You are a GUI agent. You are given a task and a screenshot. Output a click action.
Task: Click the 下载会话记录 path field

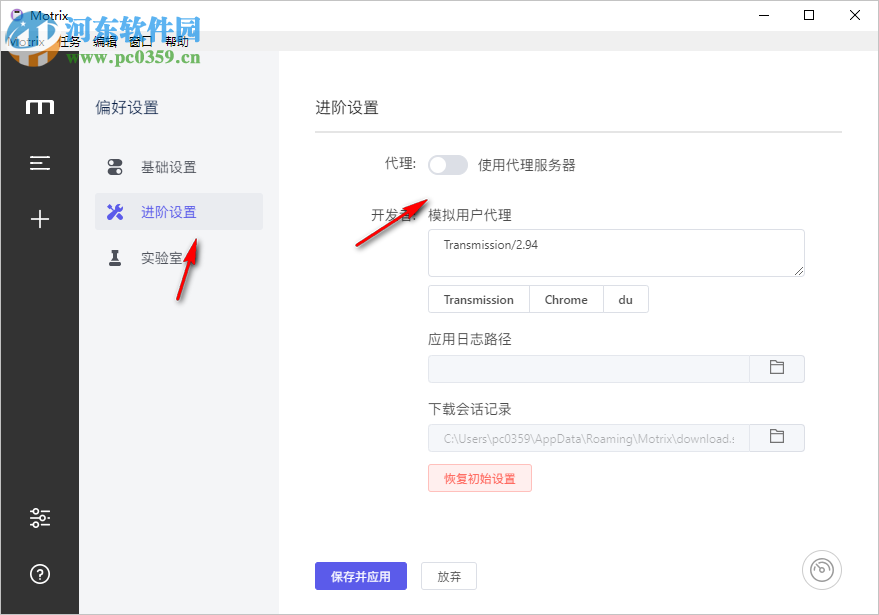(589, 437)
